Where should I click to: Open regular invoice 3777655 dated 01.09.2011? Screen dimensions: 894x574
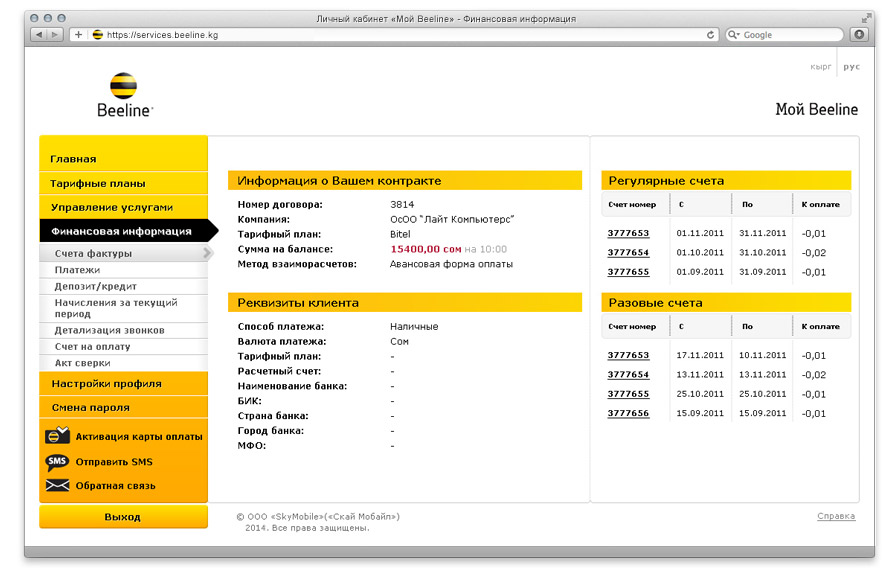pos(628,272)
